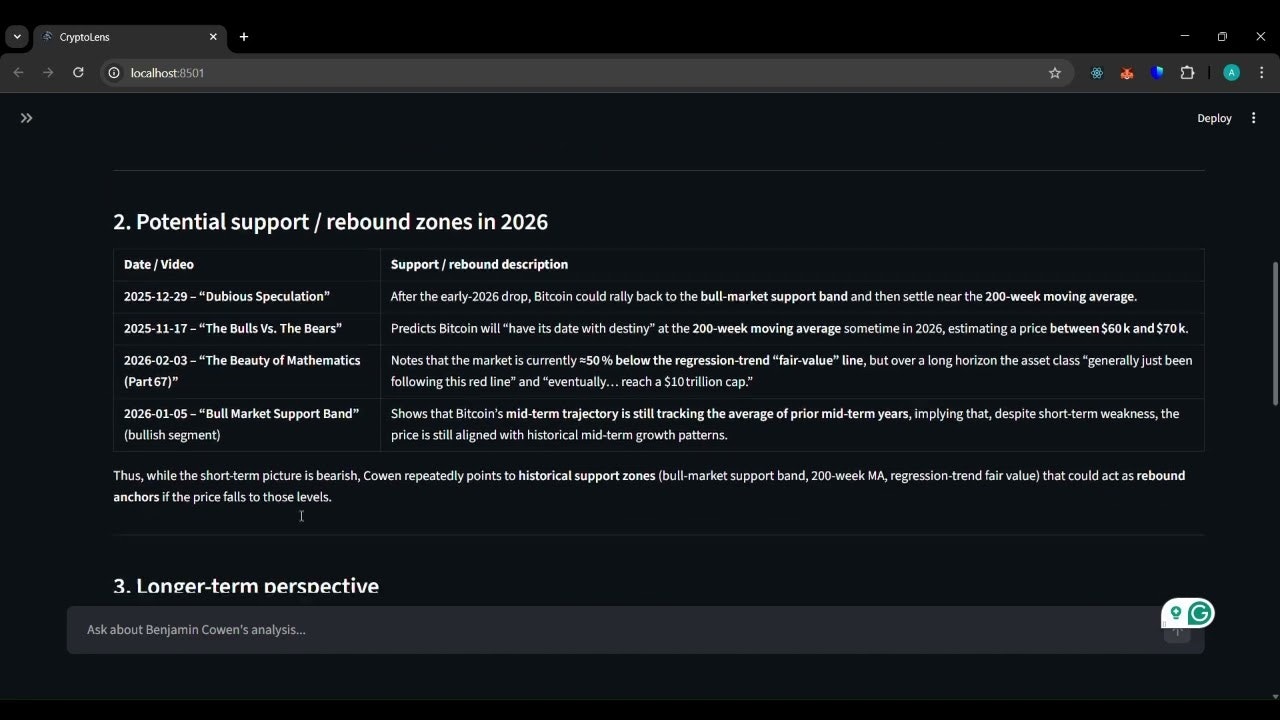Bookmark this page with star icon
This screenshot has height=720, width=1280.
pyautogui.click(x=1054, y=73)
